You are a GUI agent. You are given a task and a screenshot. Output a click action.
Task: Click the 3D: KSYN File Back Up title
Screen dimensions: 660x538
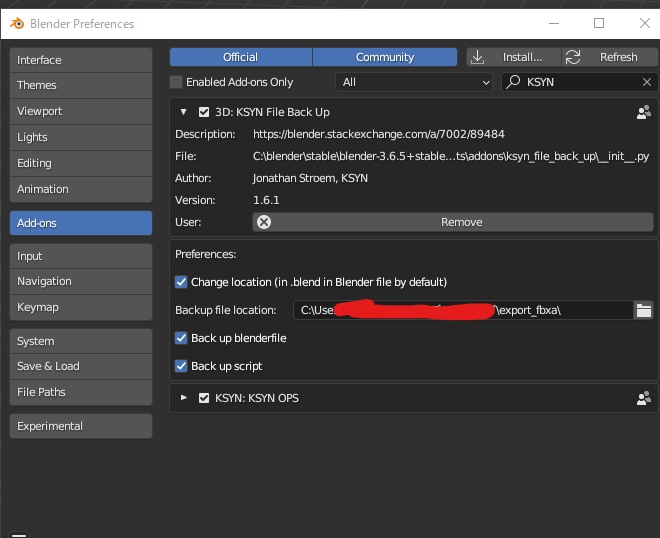point(272,112)
